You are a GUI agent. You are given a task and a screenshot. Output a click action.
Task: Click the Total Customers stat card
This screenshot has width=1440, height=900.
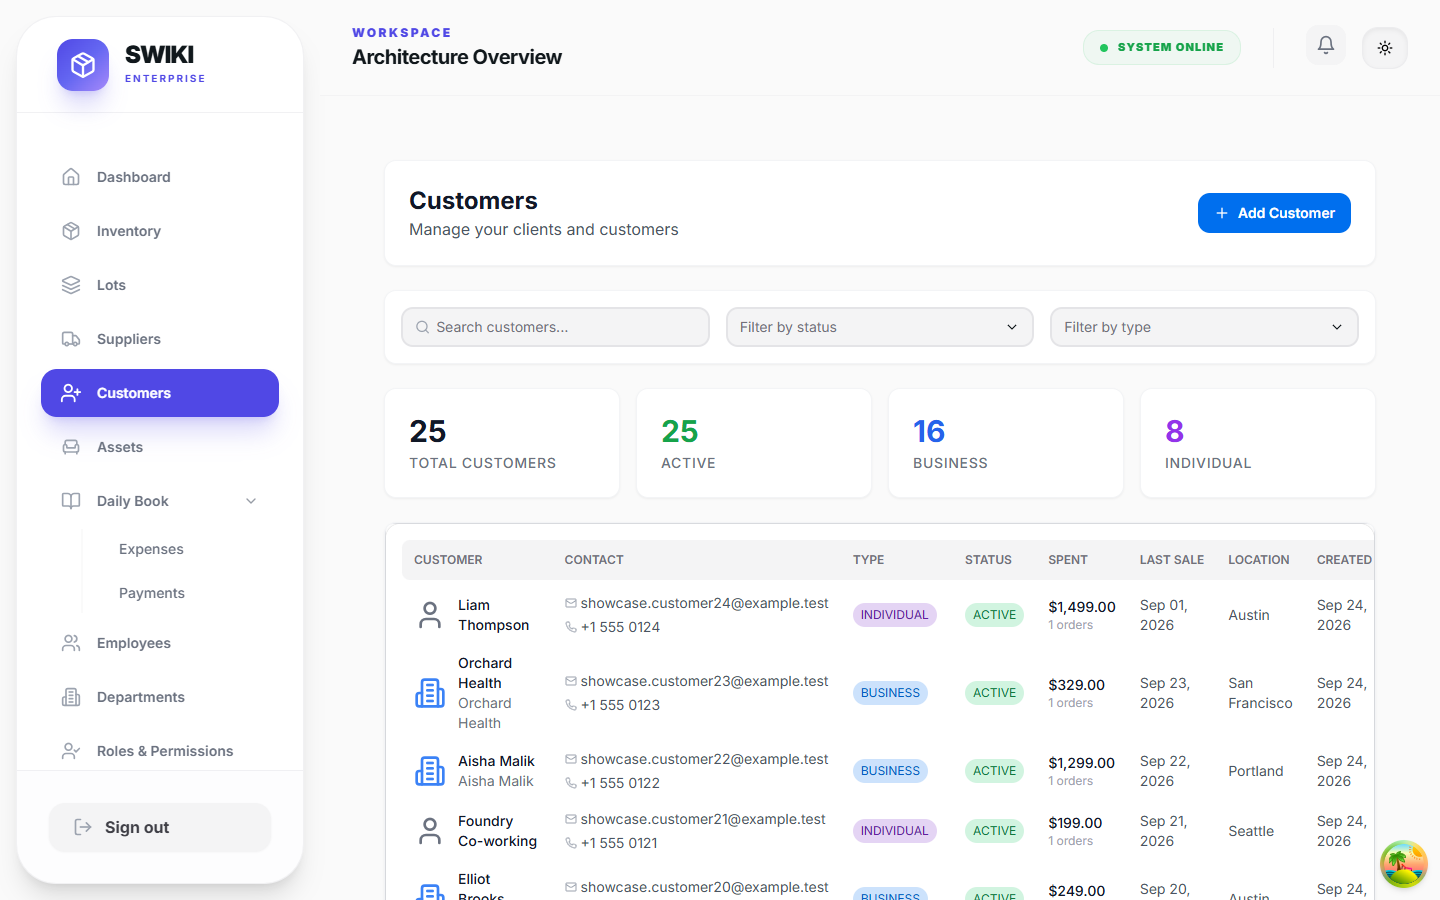[502, 443]
